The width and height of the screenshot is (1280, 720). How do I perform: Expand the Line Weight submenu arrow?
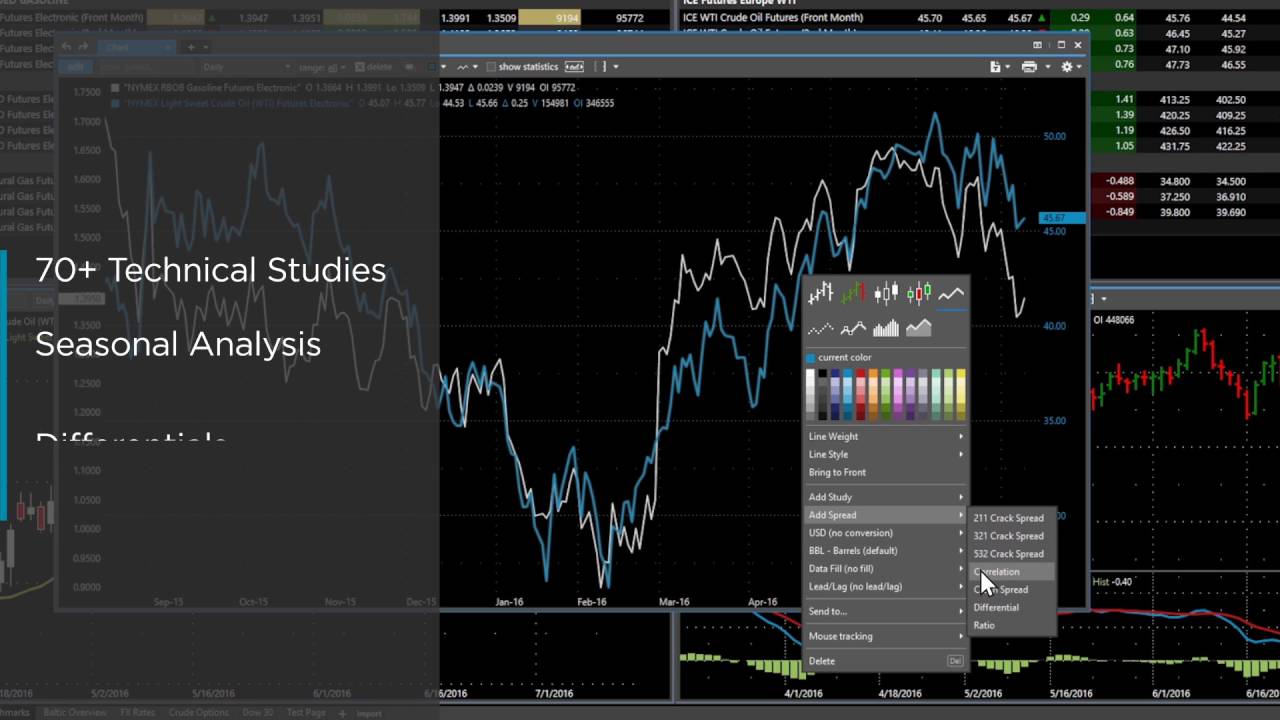[x=961, y=436]
